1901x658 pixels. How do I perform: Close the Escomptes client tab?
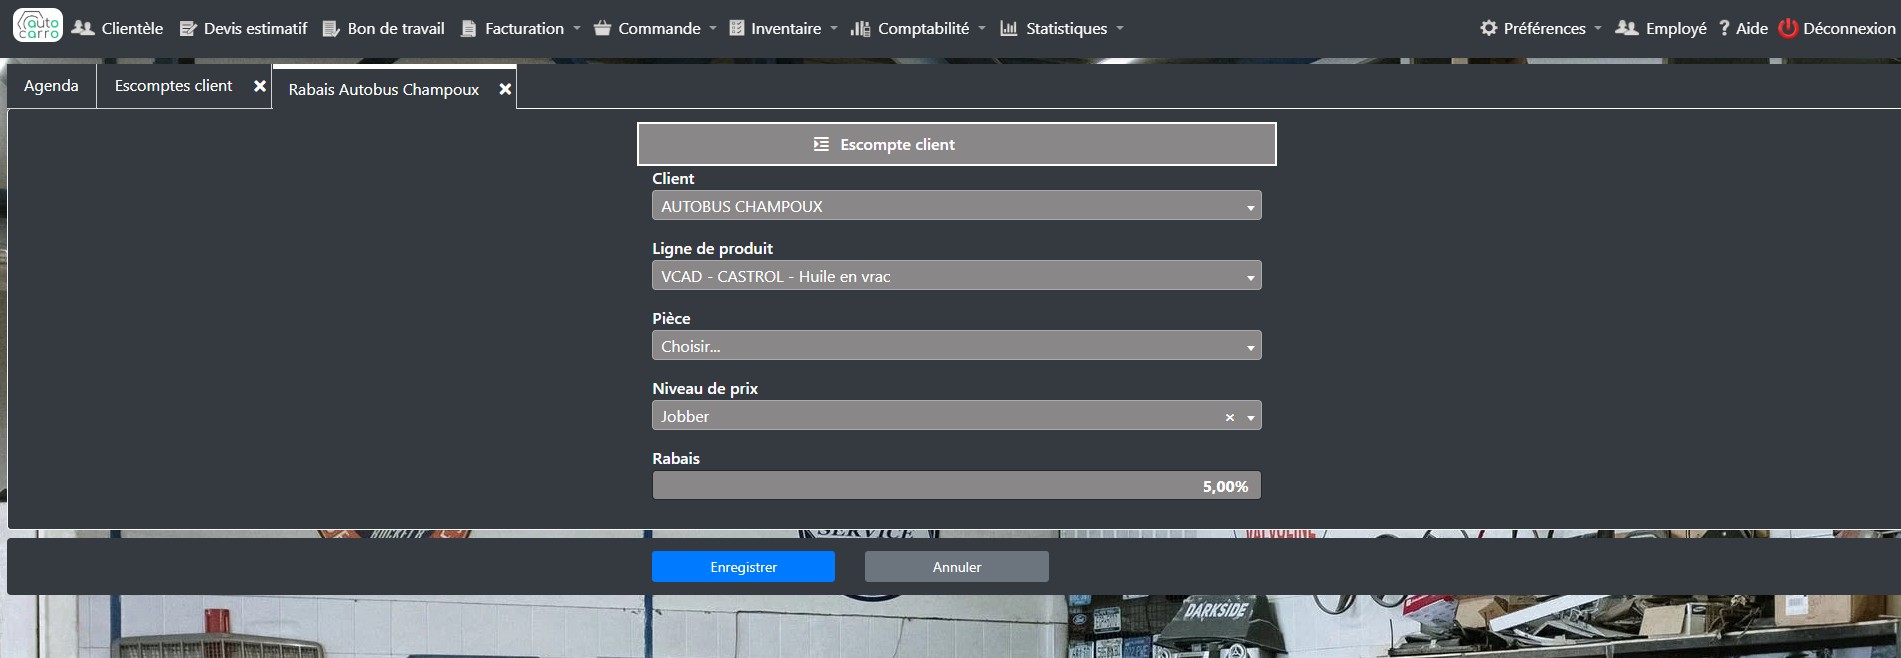pos(260,86)
